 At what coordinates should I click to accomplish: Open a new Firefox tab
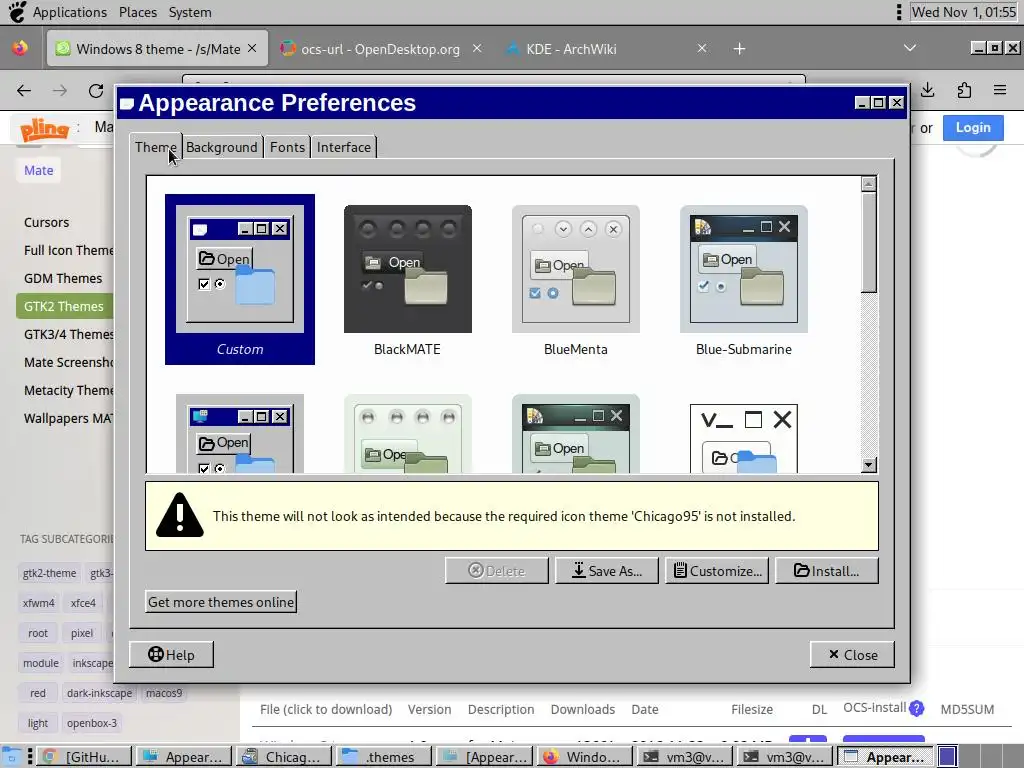739,49
